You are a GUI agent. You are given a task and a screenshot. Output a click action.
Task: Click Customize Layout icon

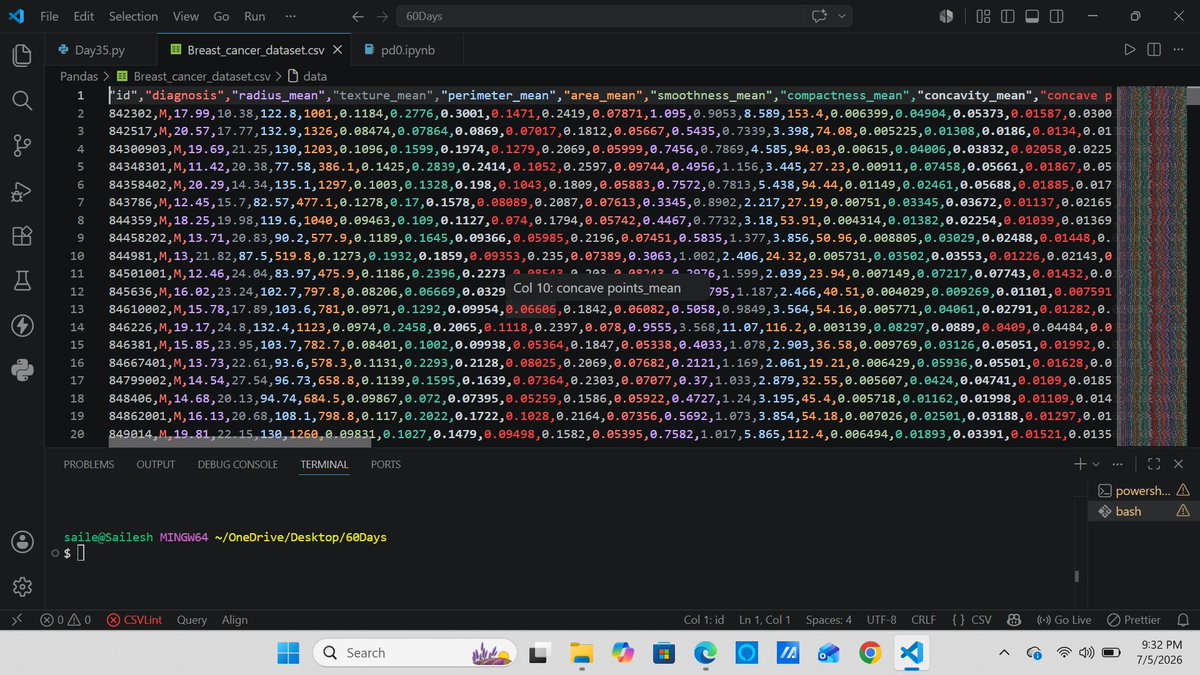click(x=983, y=16)
